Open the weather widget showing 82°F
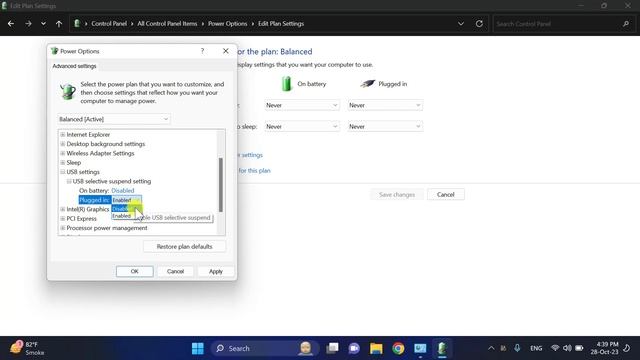Screen dimensions: 640x360 tap(27, 348)
